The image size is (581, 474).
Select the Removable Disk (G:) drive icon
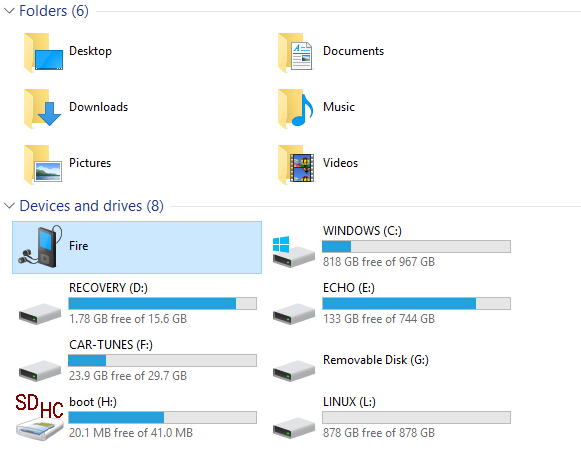tap(294, 371)
